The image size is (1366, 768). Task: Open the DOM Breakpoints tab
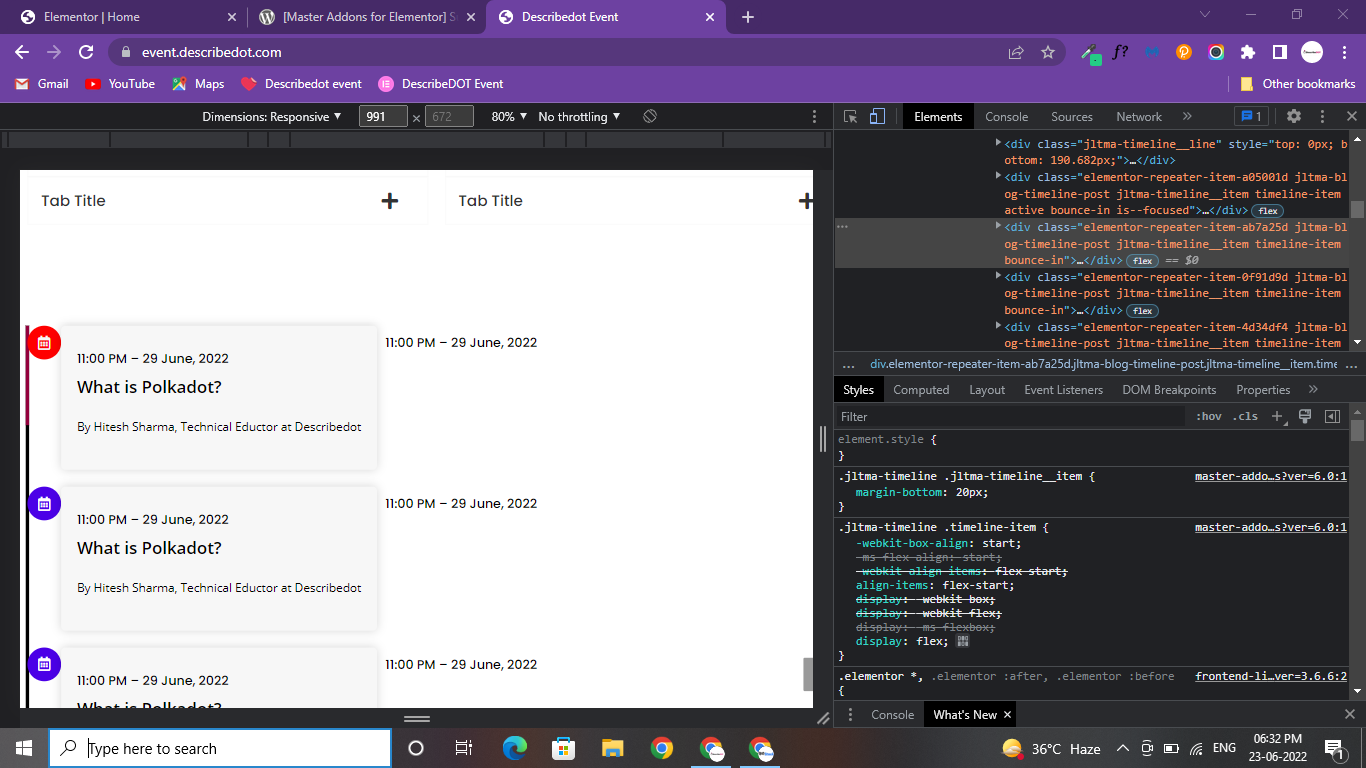[x=1169, y=390]
